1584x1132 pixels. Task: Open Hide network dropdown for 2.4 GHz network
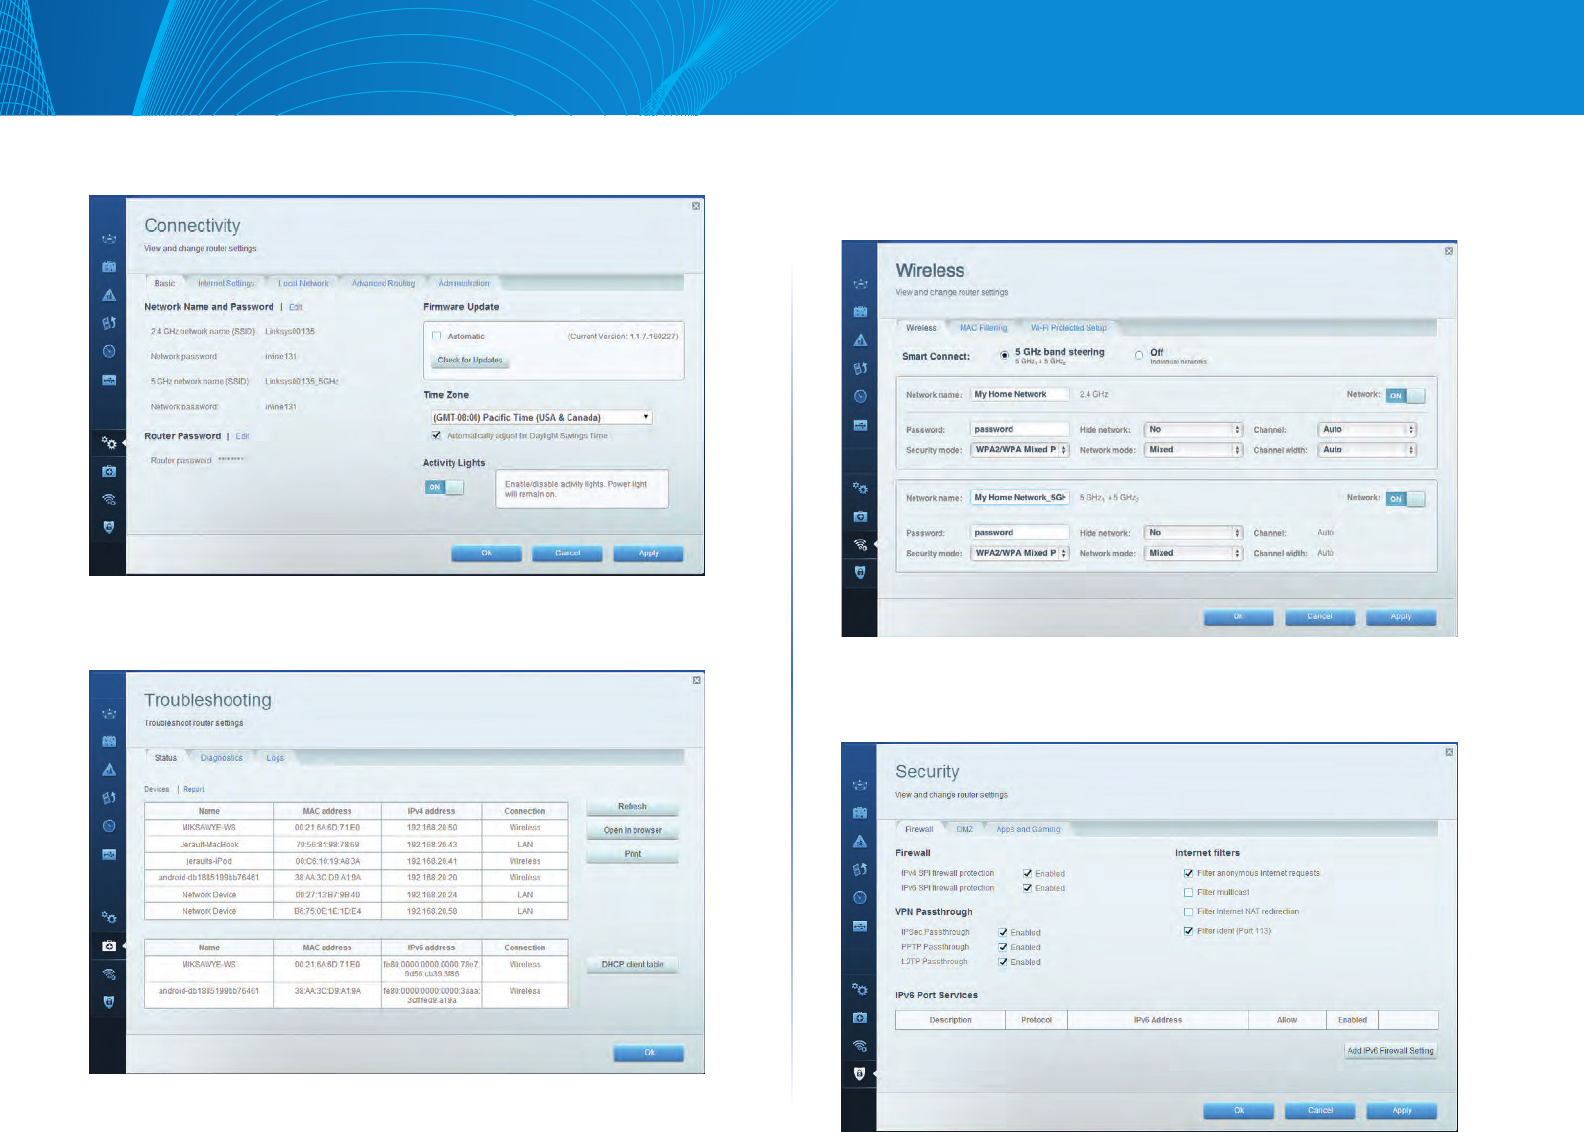tap(1193, 429)
